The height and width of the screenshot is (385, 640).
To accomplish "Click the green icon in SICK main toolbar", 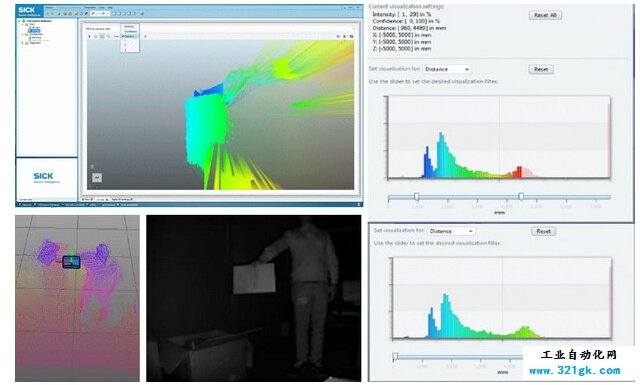I will 142,13.
